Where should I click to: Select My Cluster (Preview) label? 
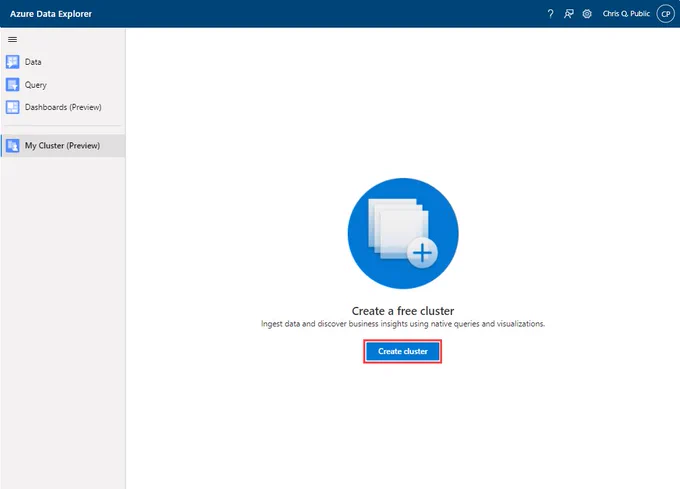(x=62, y=146)
